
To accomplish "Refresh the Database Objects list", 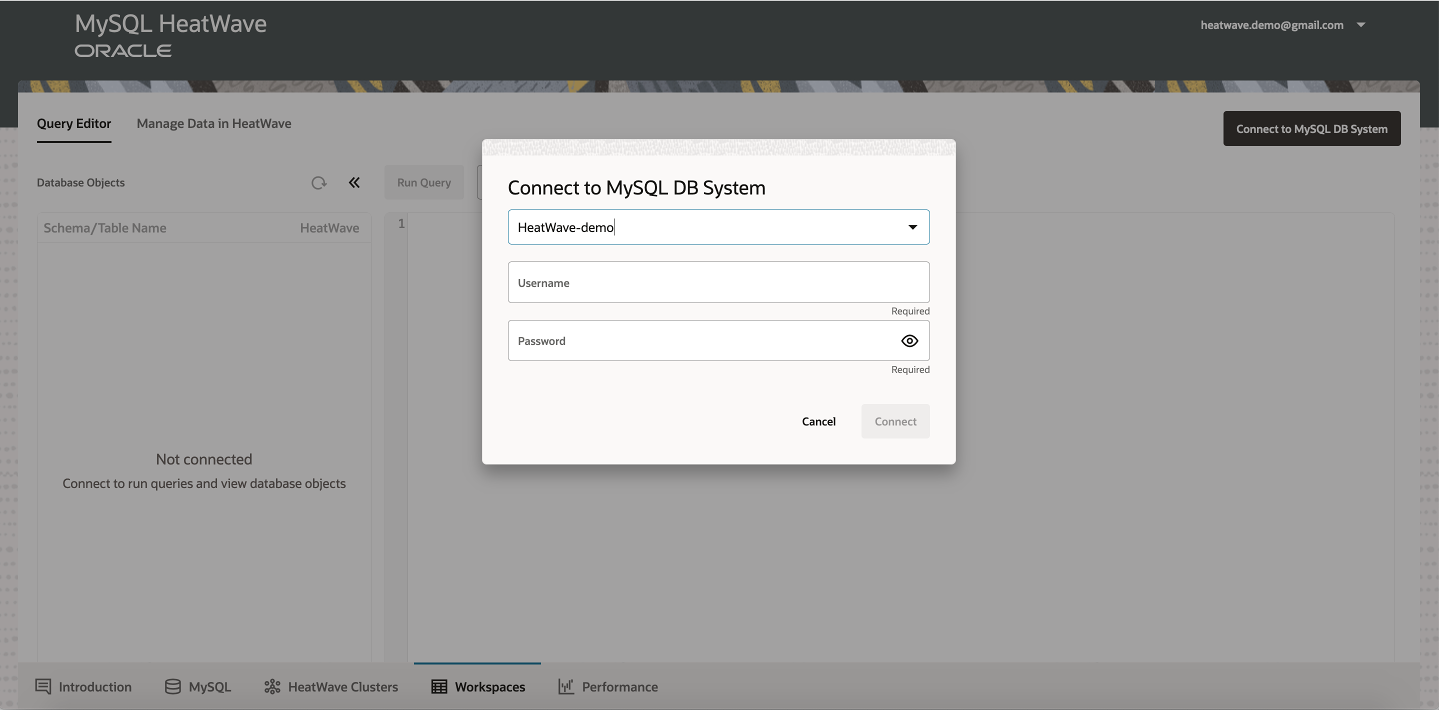I will 319,182.
